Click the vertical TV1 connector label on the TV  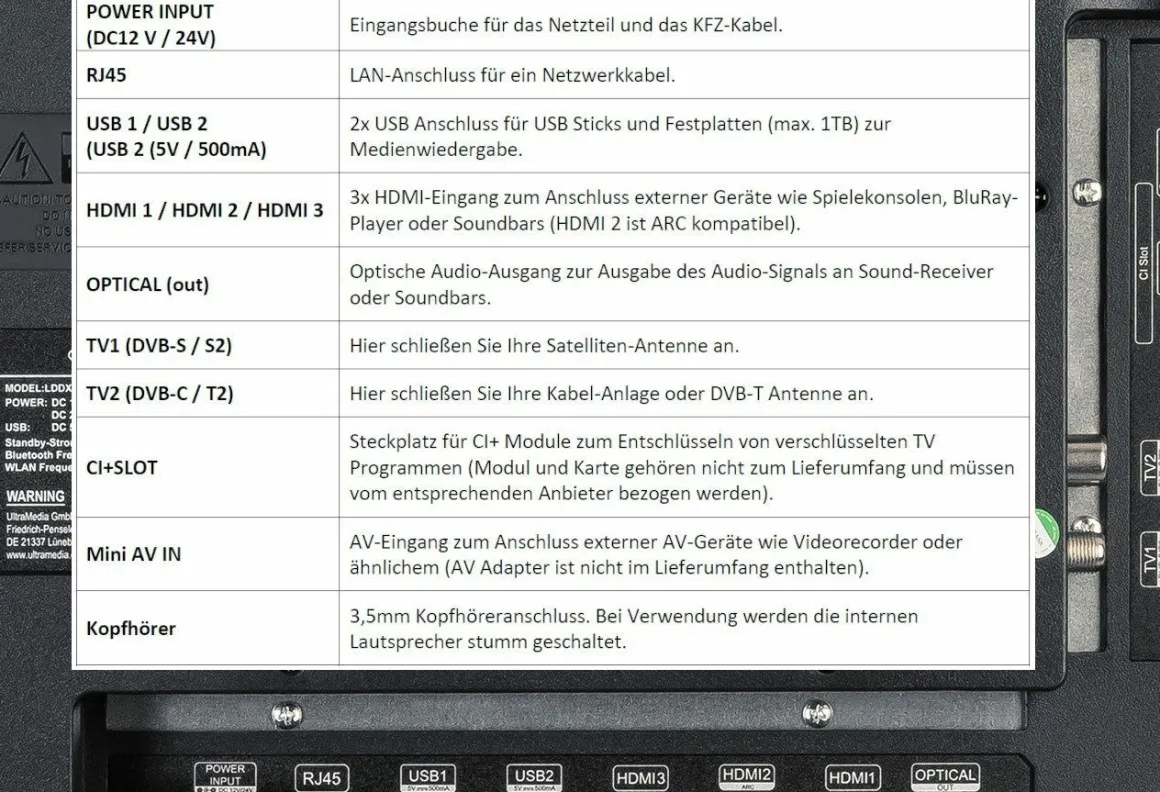1149,560
